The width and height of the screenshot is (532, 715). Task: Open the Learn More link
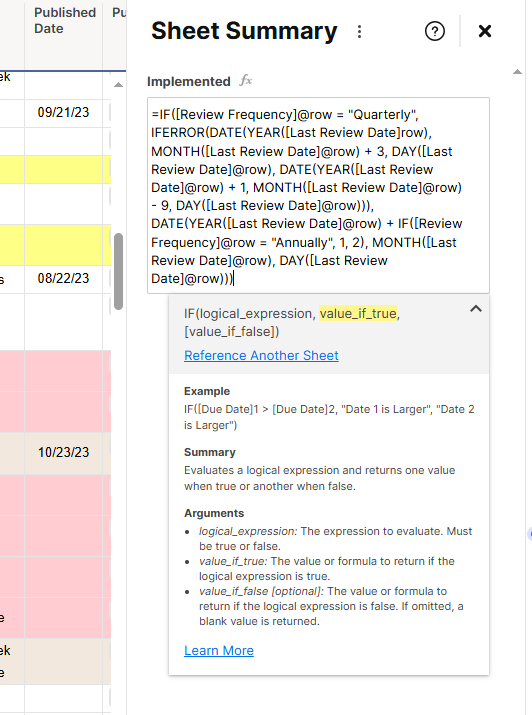219,650
